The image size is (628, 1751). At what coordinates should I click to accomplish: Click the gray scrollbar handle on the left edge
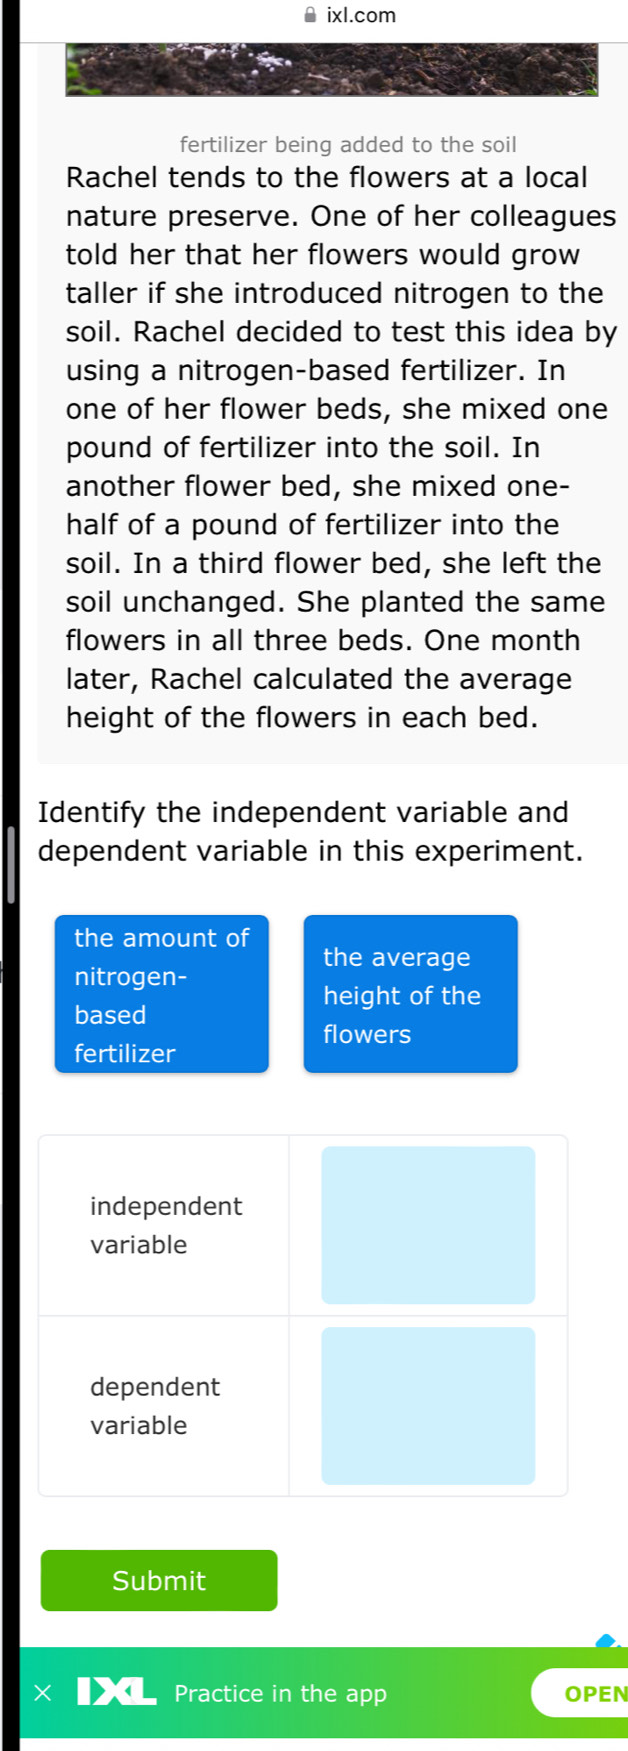[11, 864]
